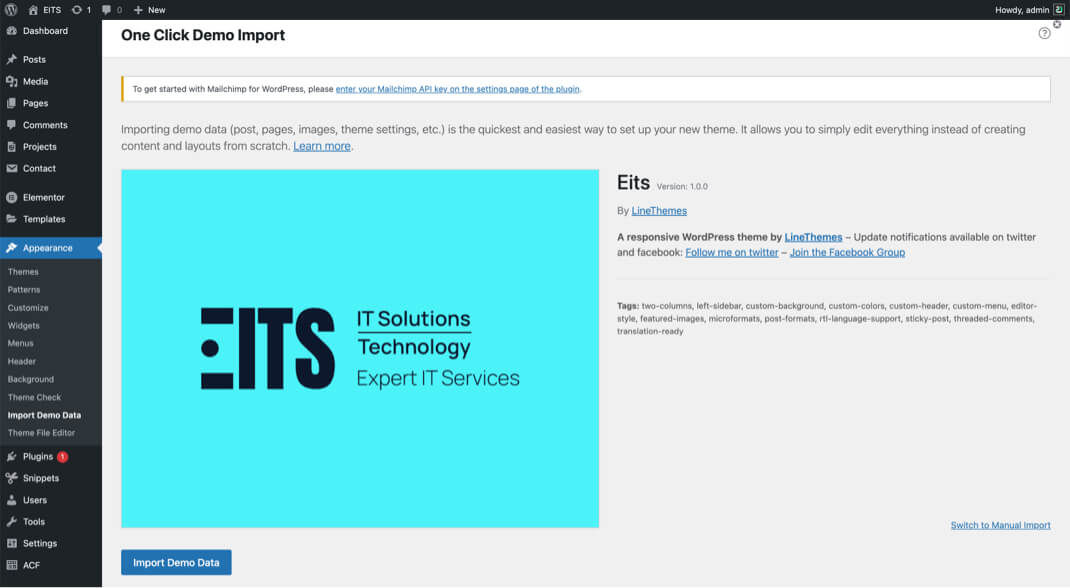
Task: Click the WordPress logo in the admin bar
Action: point(11,10)
